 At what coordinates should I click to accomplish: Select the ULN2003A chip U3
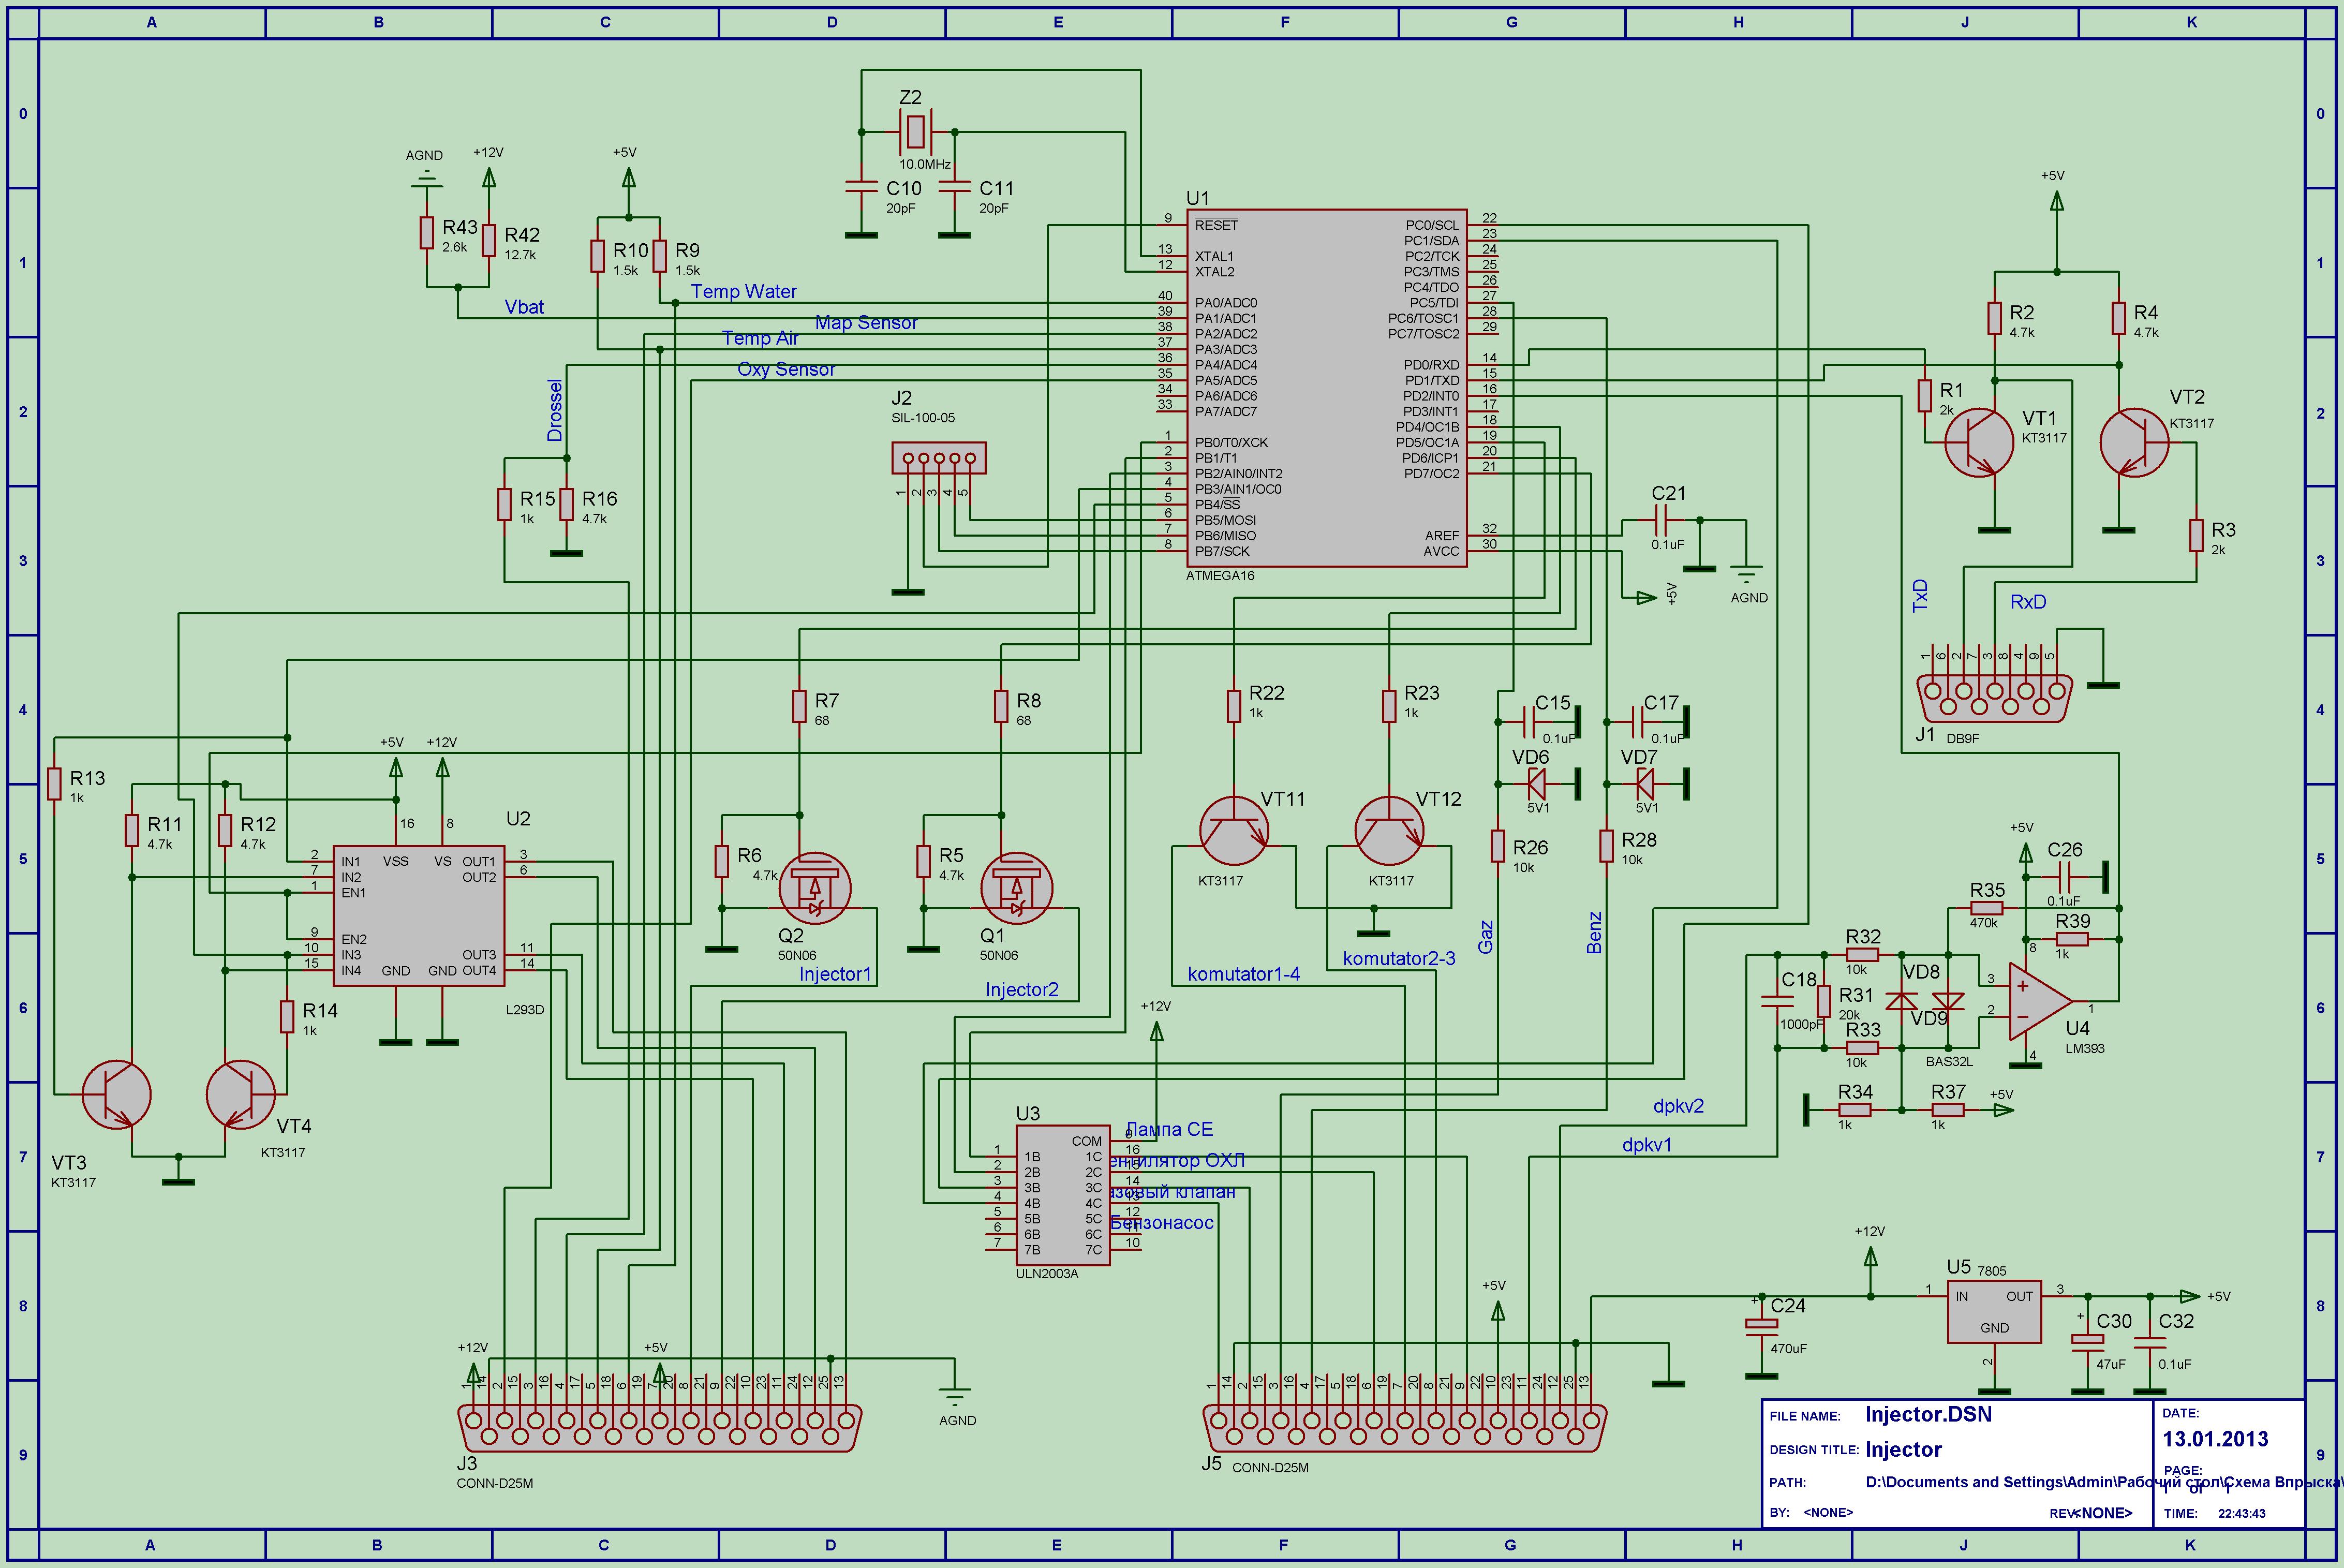coord(1062,1195)
